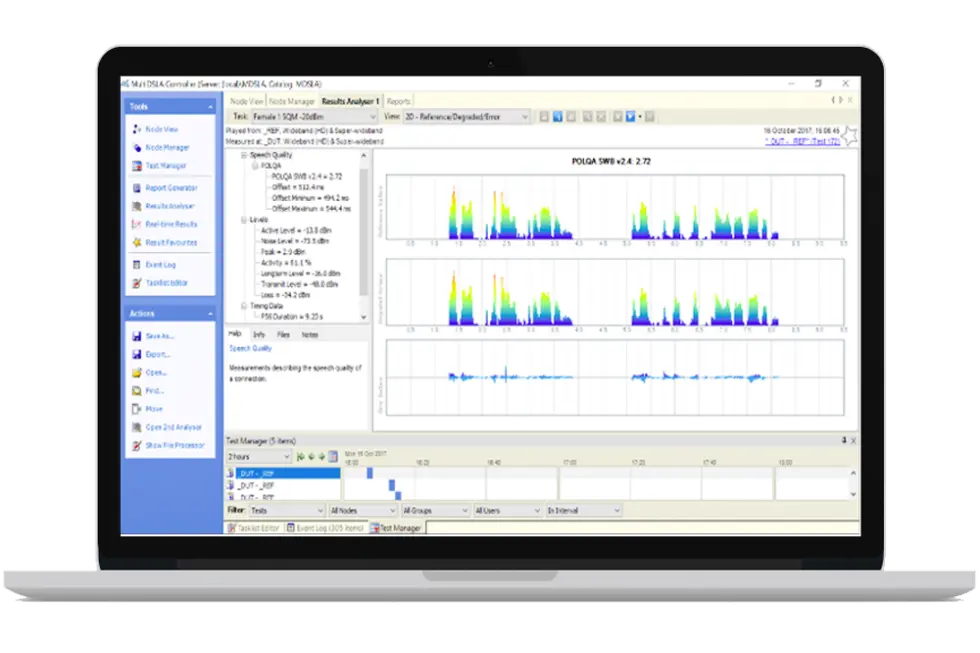Switch to the Reports tab
The width and height of the screenshot is (980, 653).
tap(398, 101)
